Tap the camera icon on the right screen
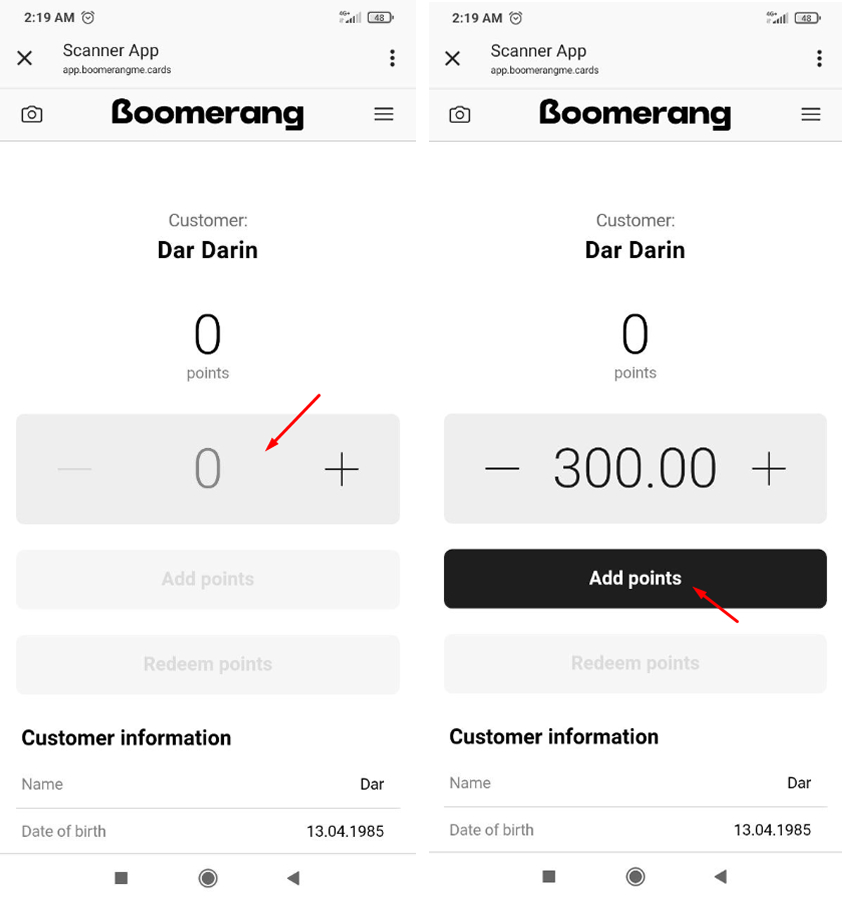 click(460, 114)
